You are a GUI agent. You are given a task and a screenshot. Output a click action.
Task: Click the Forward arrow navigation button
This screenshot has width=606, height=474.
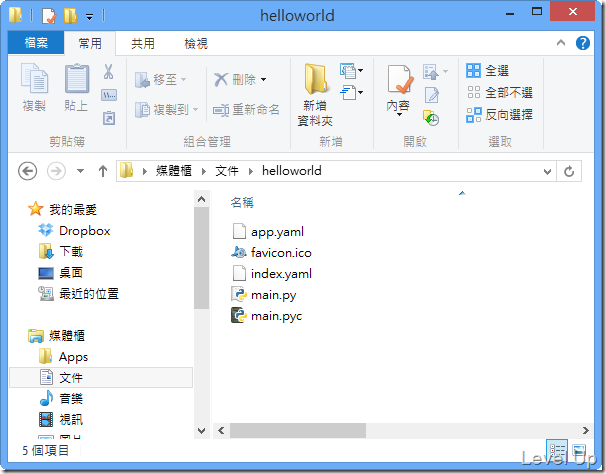(56, 171)
